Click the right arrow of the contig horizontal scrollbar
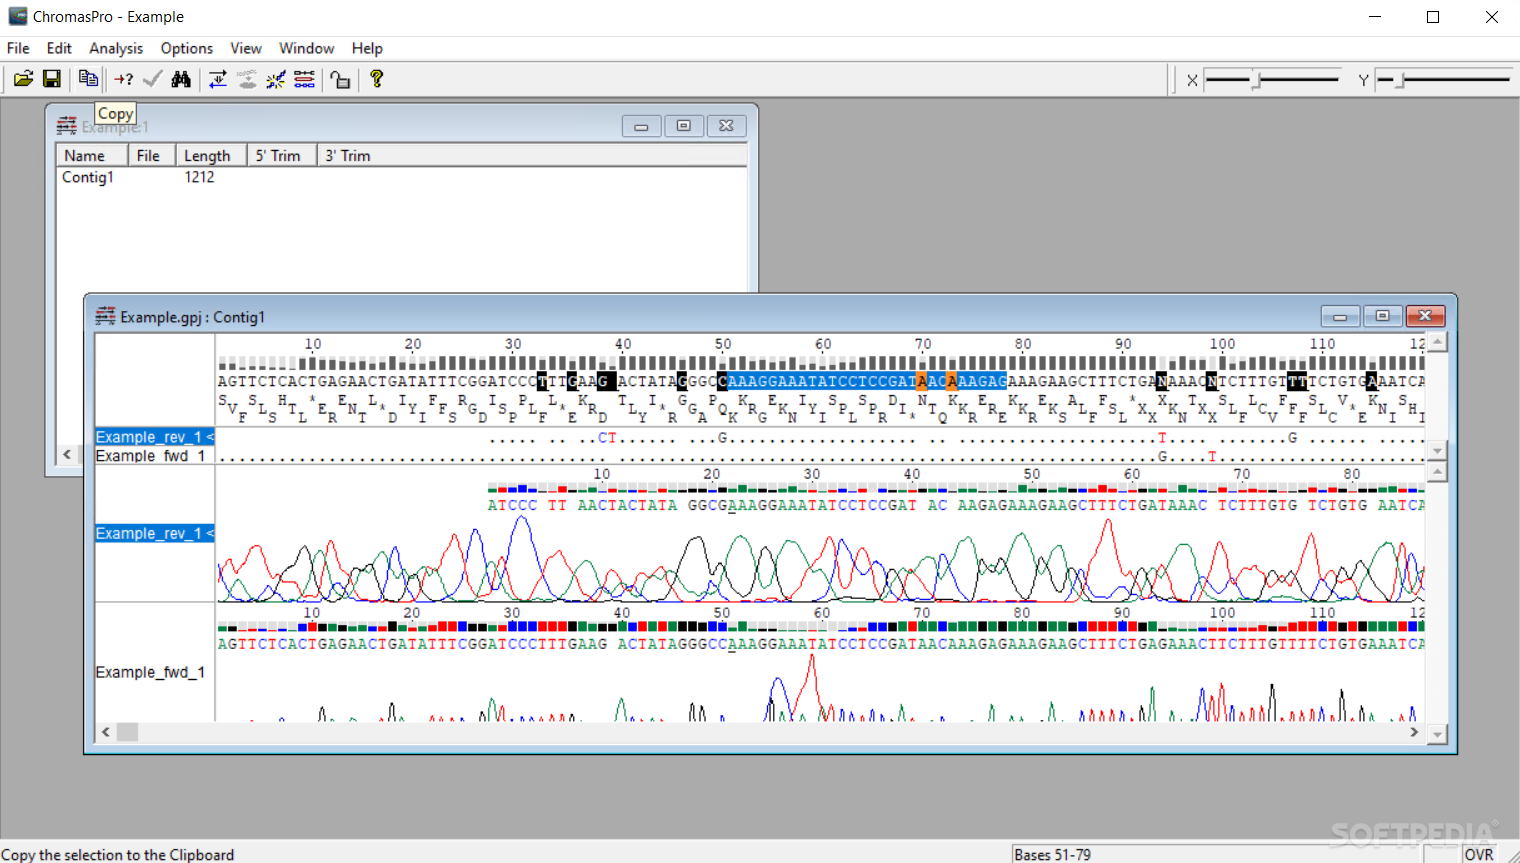Viewport: 1520px width, 863px height. [1414, 732]
